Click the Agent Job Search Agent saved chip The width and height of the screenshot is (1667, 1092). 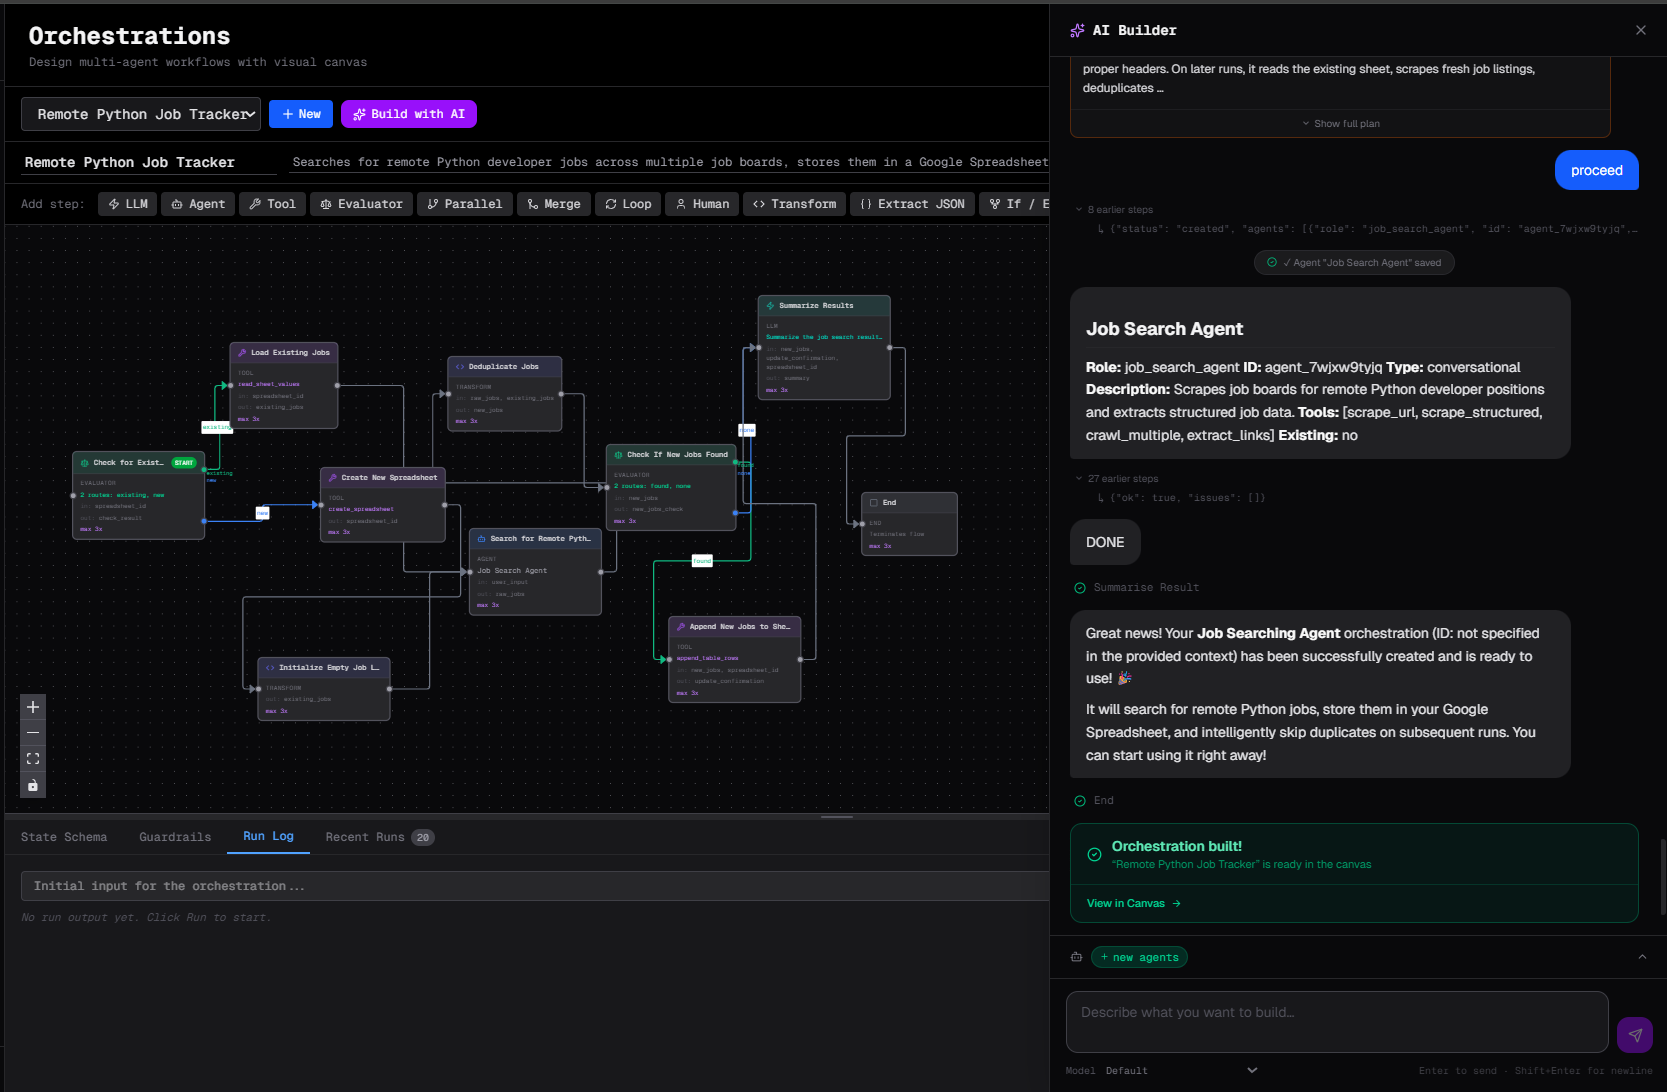1354,263
